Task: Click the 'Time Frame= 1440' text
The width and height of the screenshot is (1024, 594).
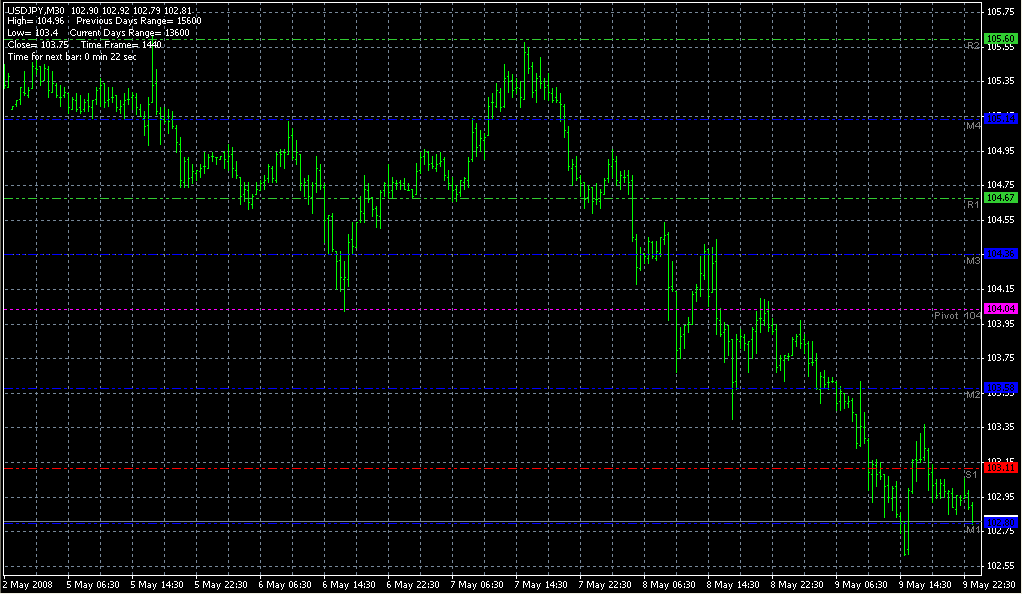Action: coord(121,44)
